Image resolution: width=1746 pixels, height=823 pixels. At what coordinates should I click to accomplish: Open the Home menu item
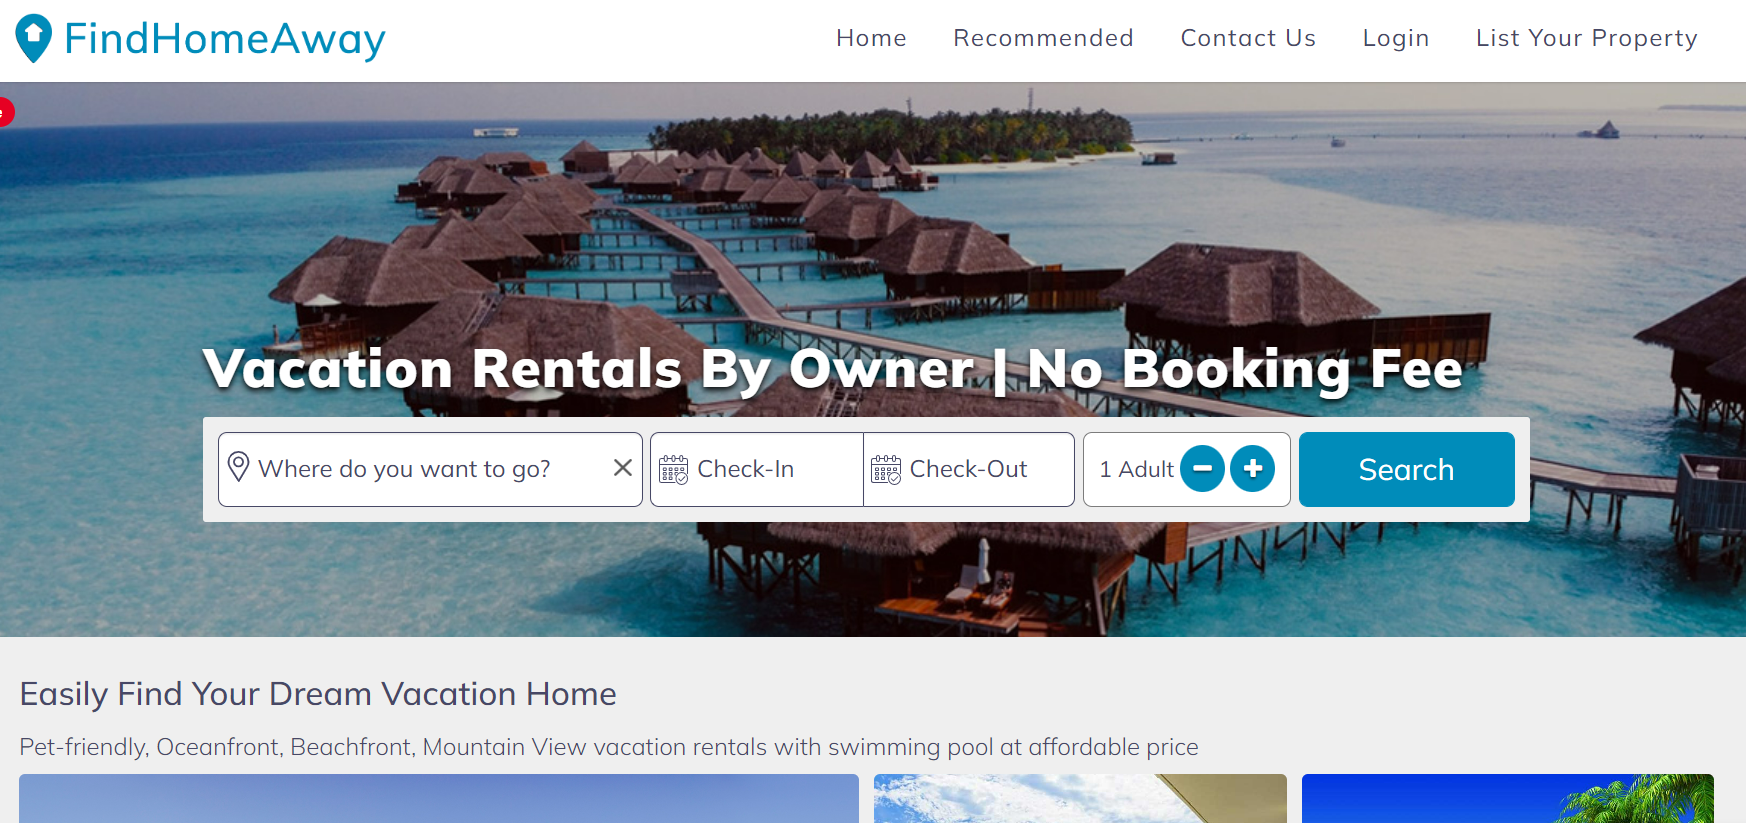pos(871,38)
